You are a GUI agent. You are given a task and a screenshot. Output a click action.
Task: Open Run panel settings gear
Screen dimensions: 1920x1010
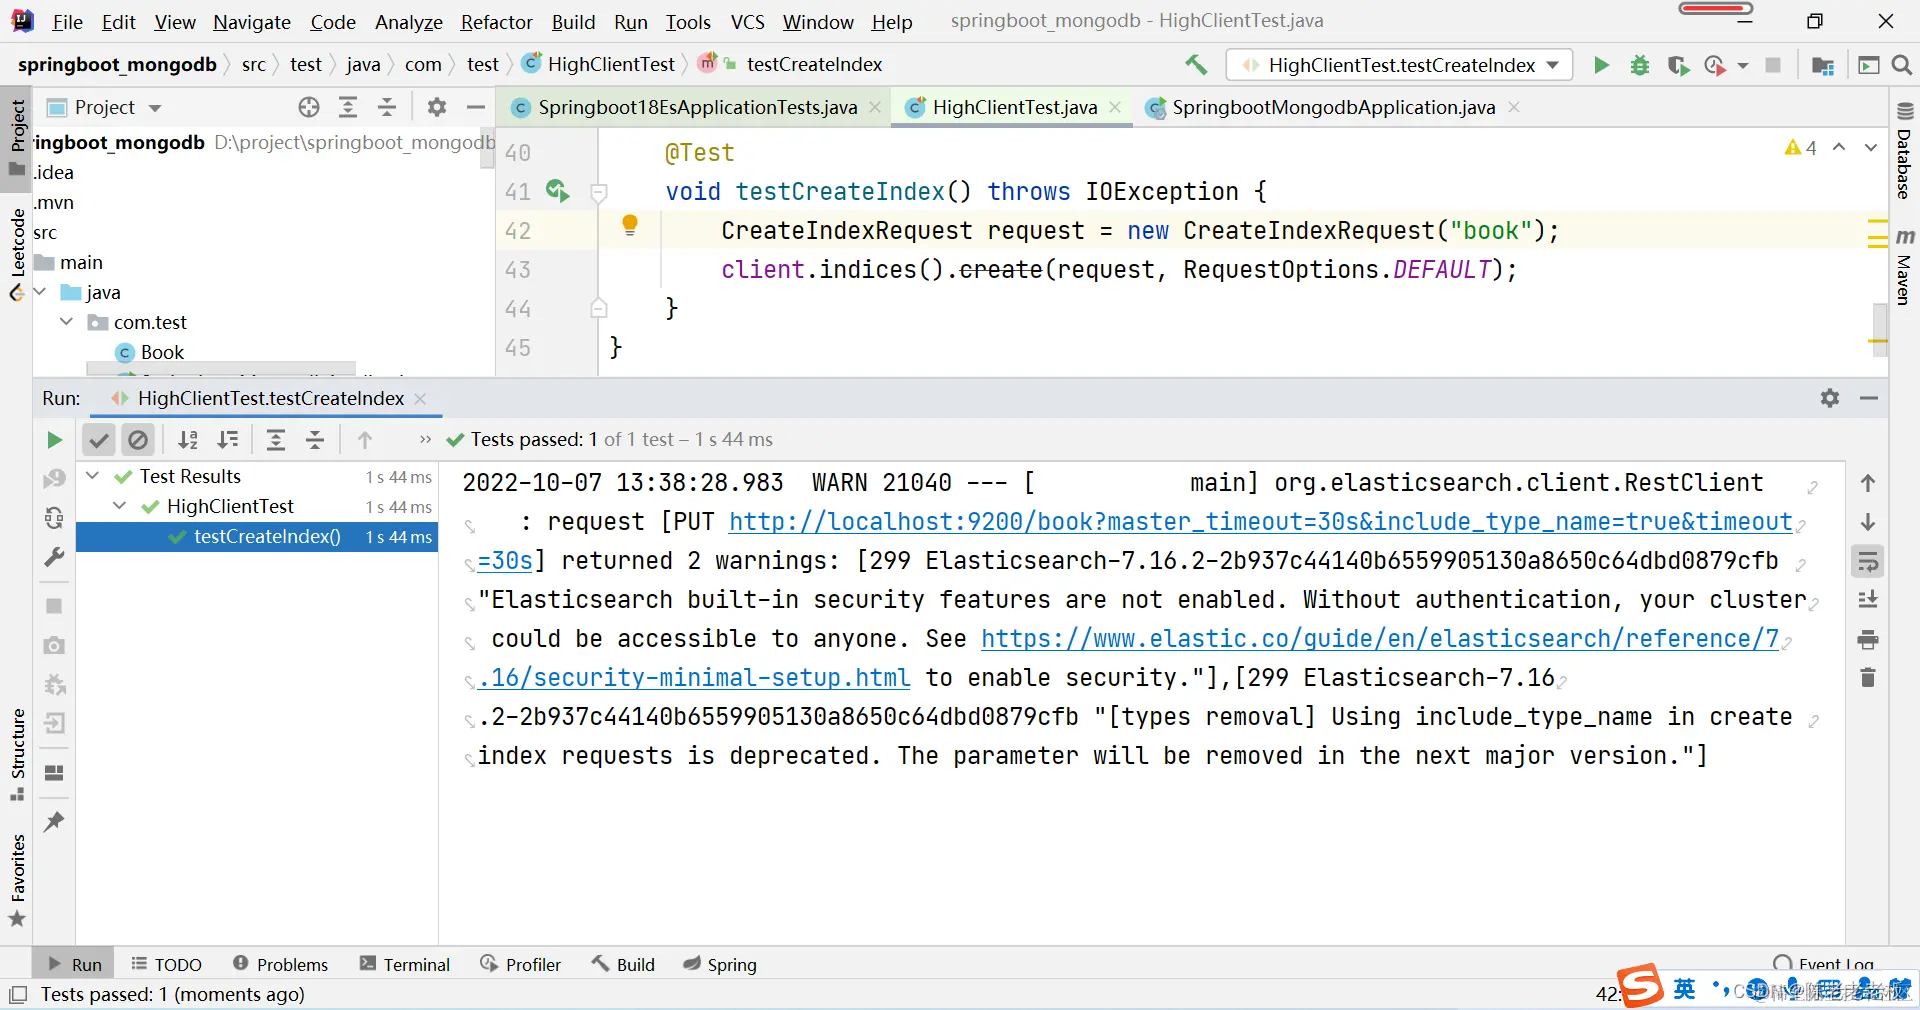[1830, 398]
